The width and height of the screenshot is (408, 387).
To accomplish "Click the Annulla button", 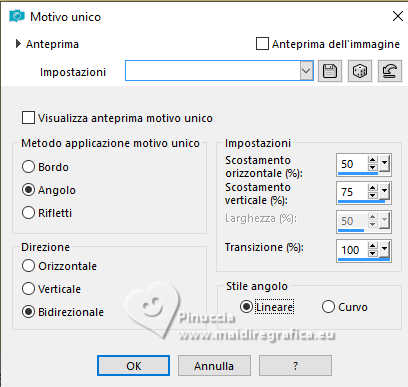I will [x=214, y=366].
